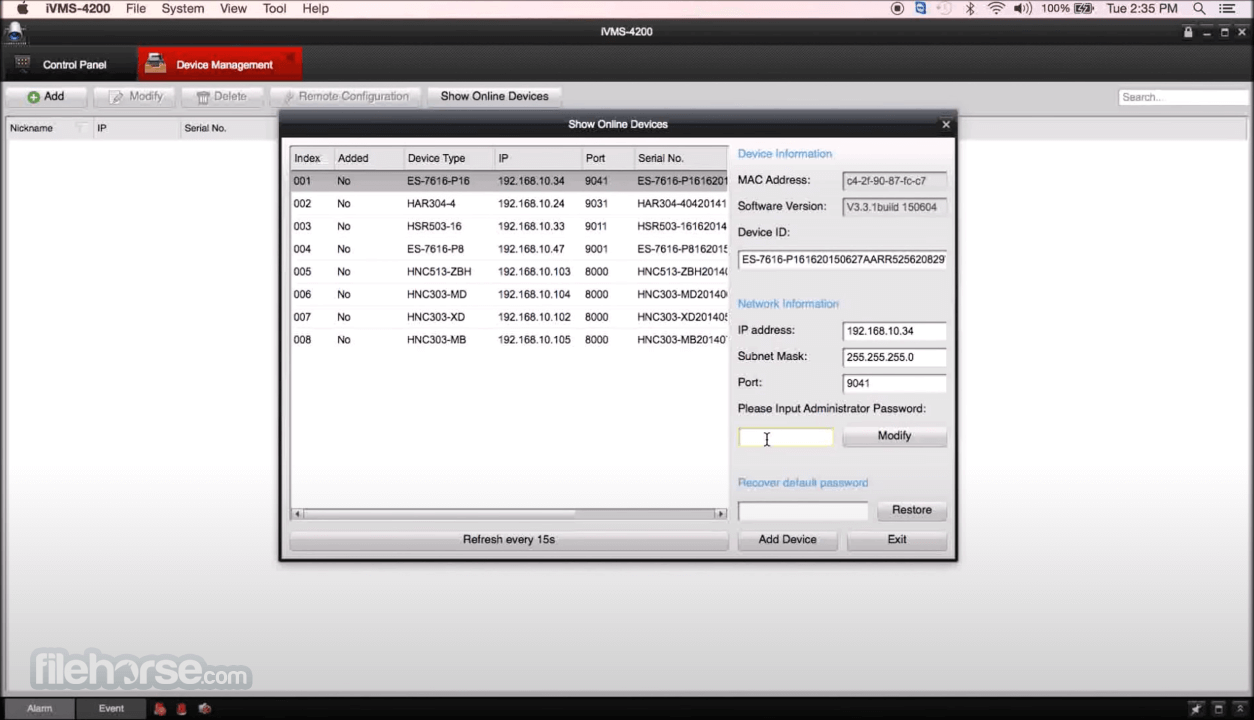Click the first red alarm icon beside Event
The width and height of the screenshot is (1254, 720).
coord(160,709)
